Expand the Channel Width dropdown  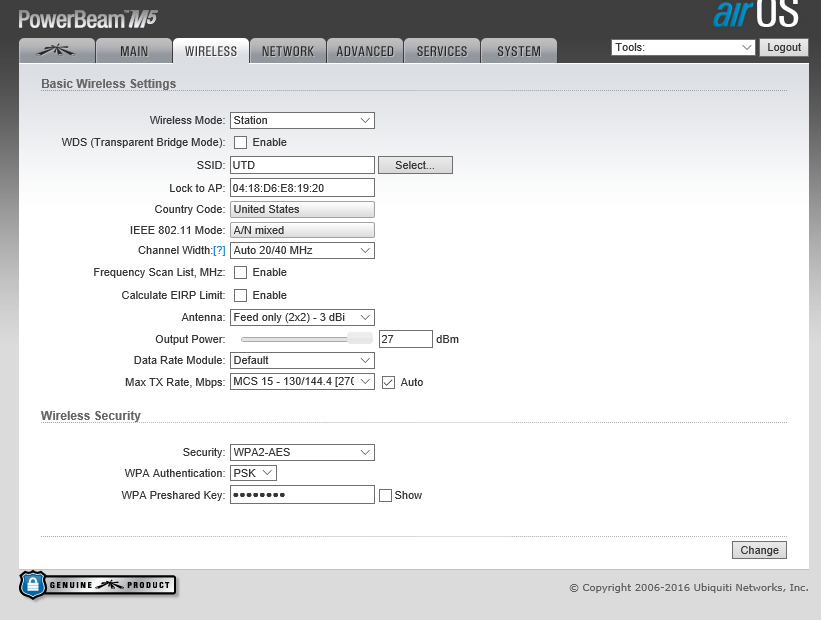pos(302,251)
